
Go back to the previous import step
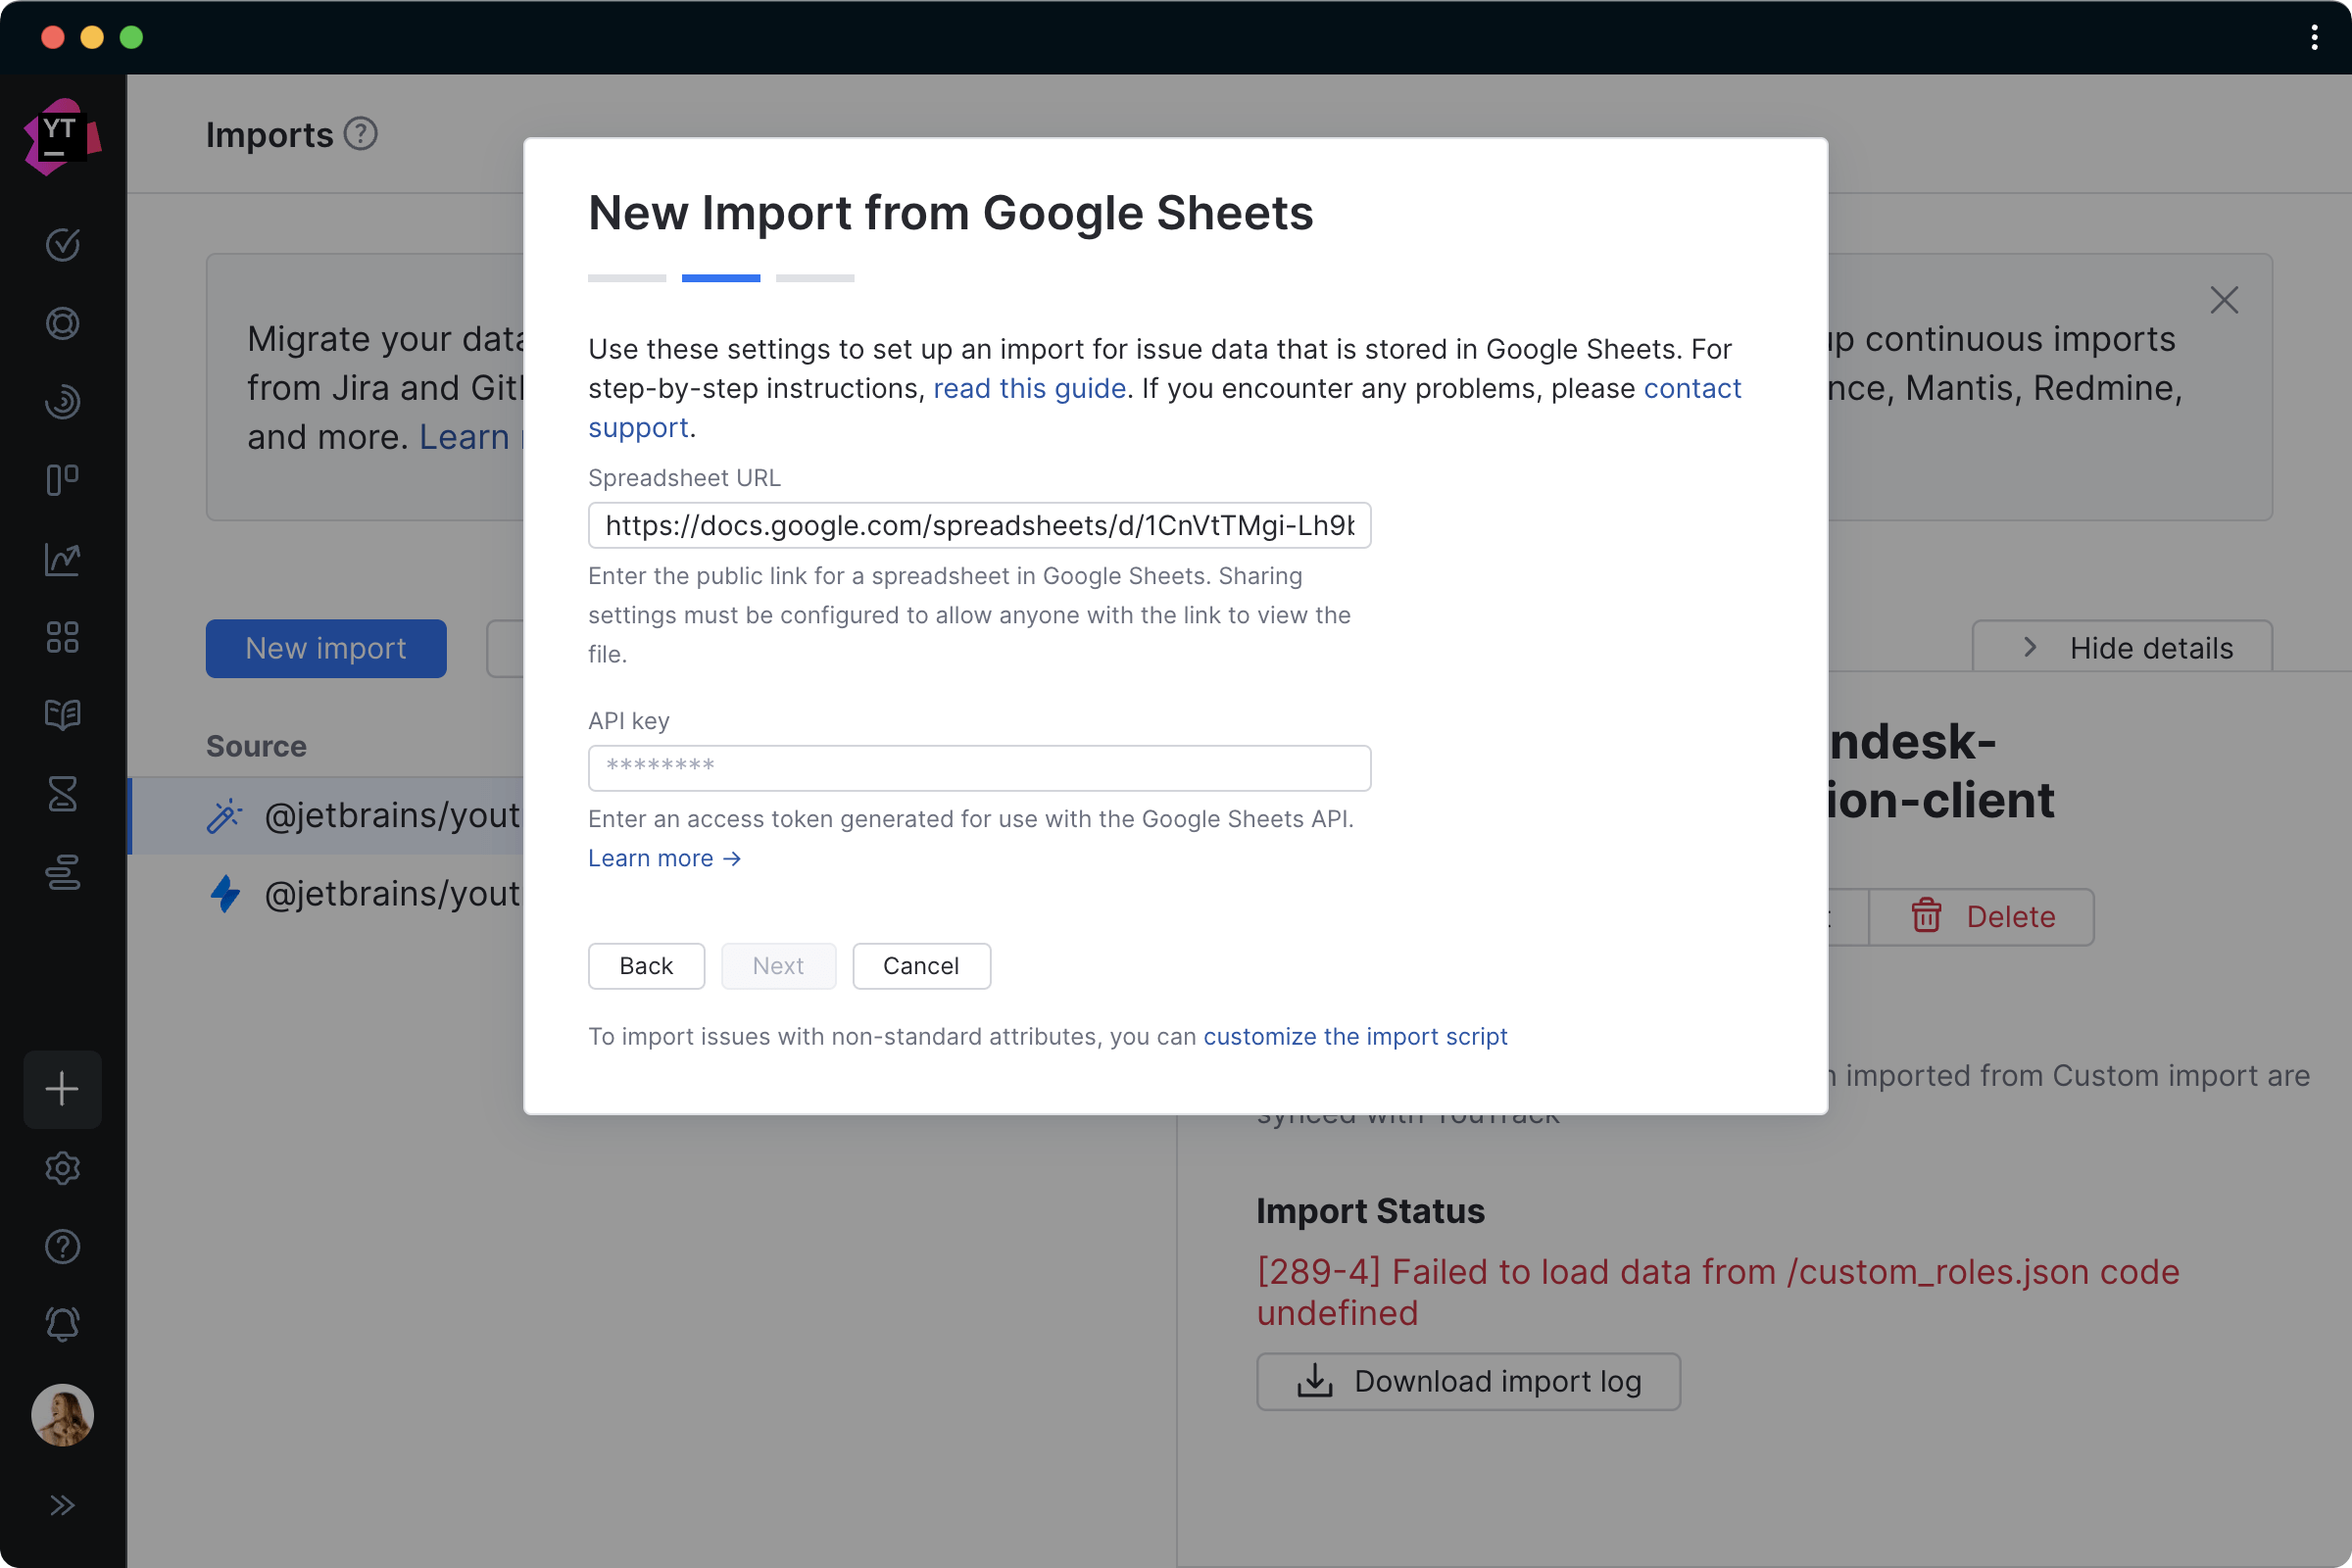(x=645, y=965)
